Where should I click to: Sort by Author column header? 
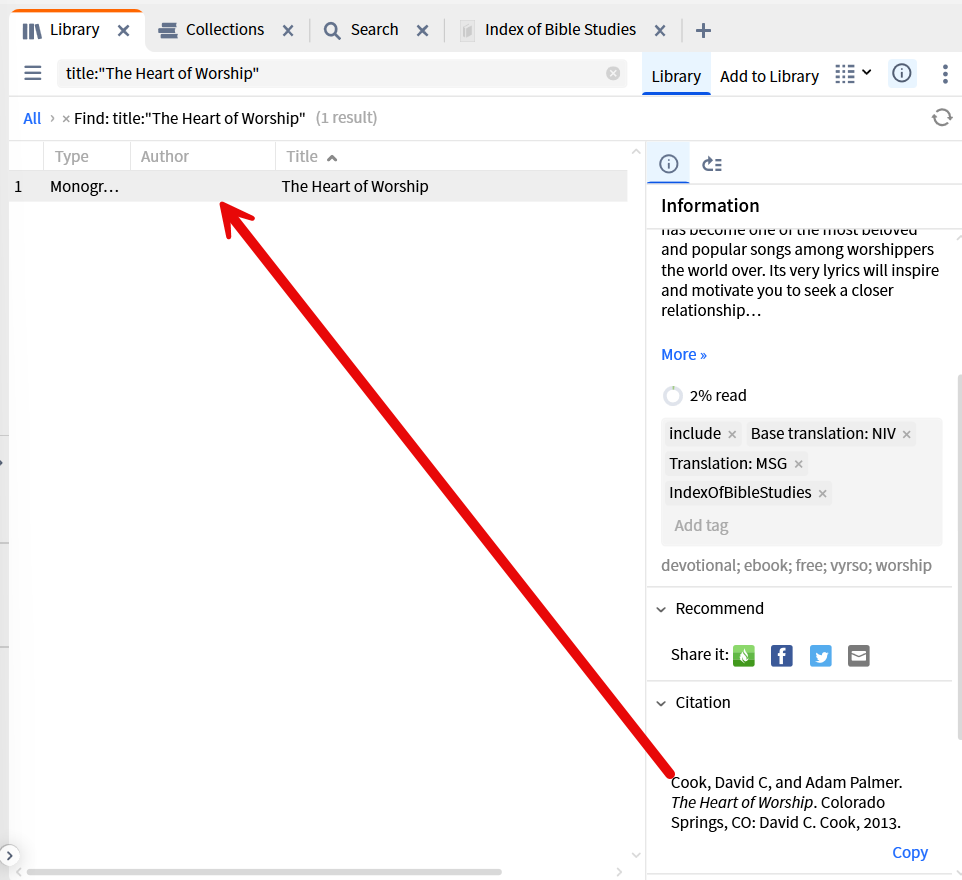(x=202, y=156)
